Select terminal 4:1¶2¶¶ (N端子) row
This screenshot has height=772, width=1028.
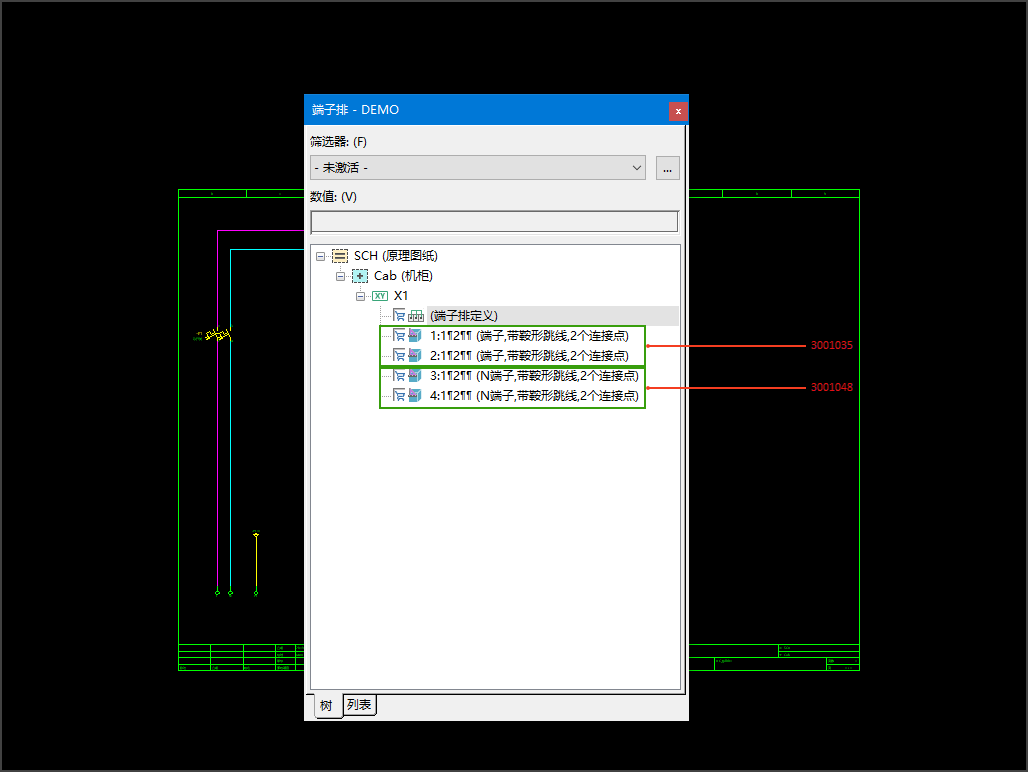coord(534,396)
